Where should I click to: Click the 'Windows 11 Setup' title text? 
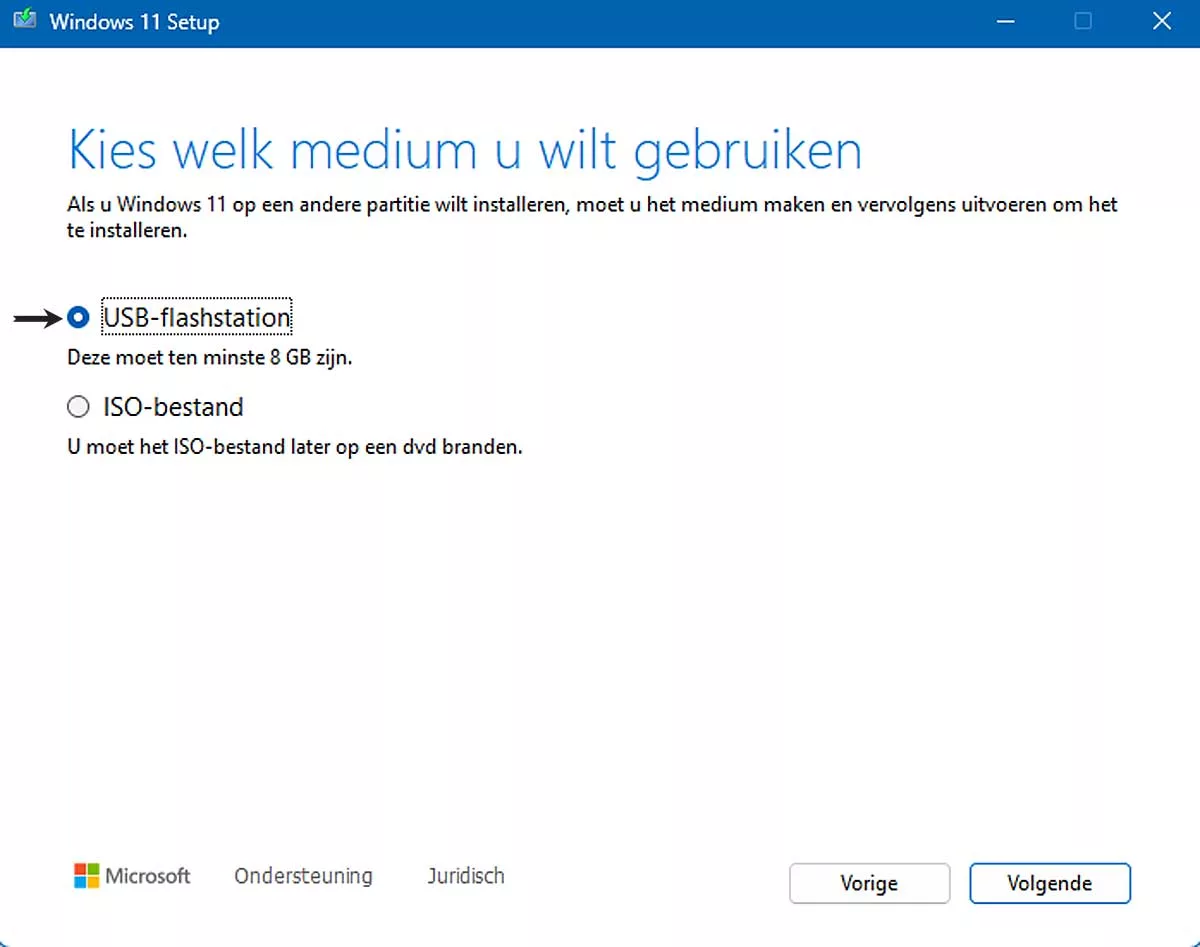point(134,22)
